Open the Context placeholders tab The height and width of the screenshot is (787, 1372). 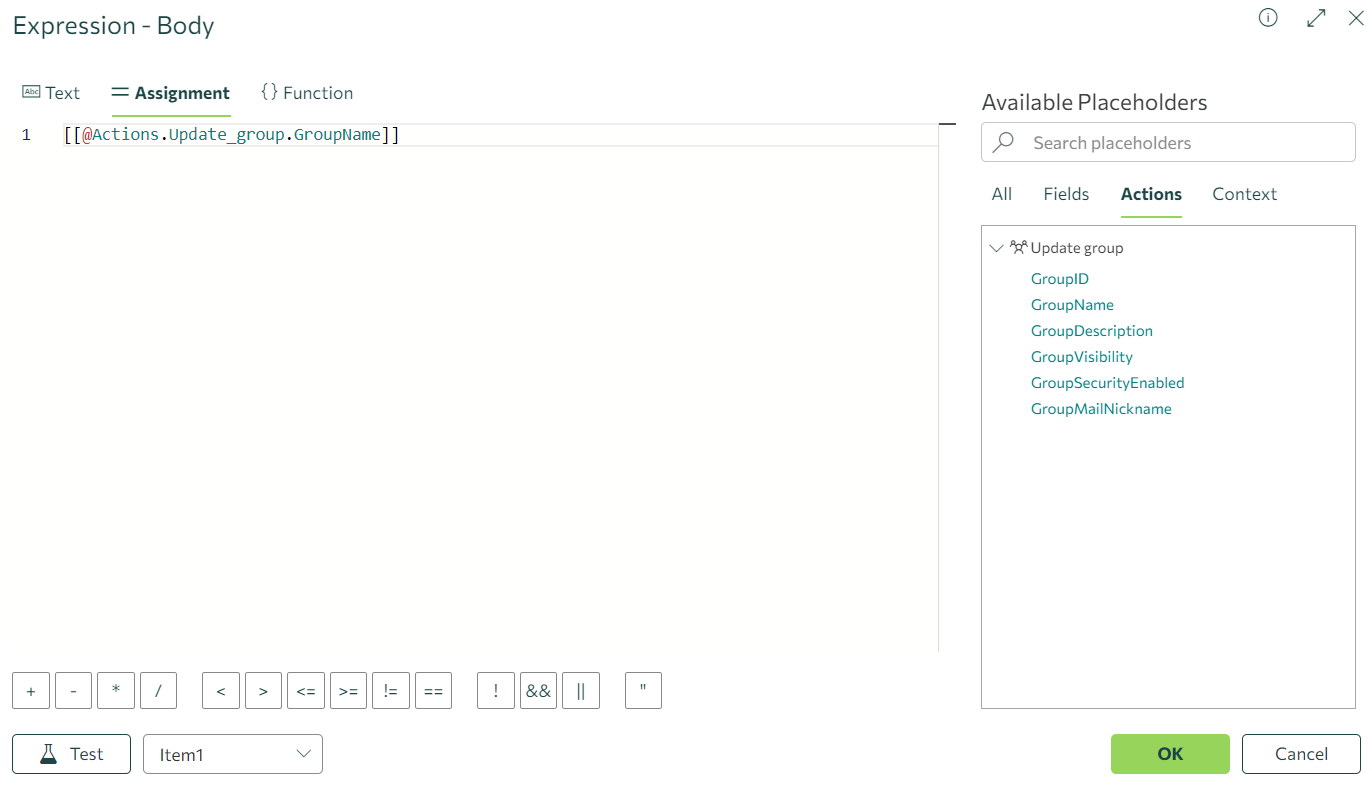coord(1244,194)
